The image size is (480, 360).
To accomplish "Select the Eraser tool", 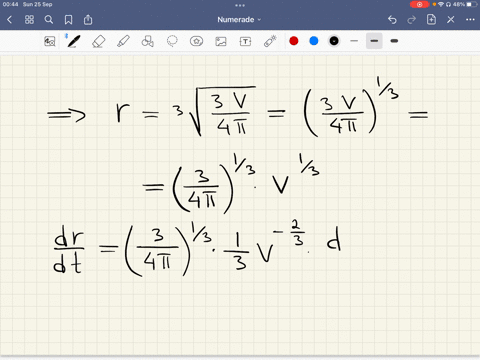I will (x=98, y=41).
